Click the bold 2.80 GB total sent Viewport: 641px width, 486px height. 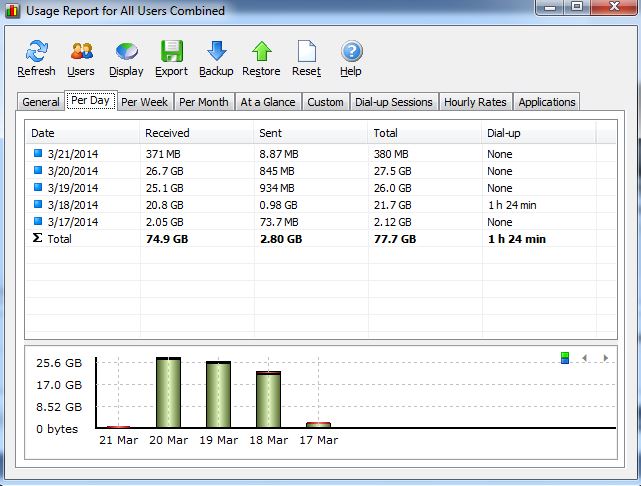[x=281, y=239]
